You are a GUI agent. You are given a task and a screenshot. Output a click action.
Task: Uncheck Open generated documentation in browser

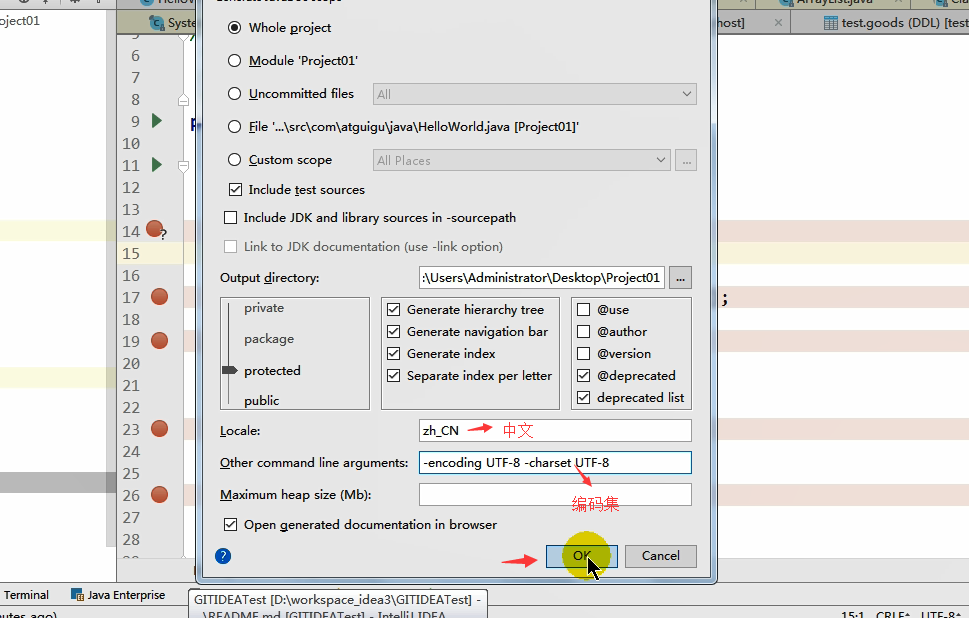click(231, 525)
